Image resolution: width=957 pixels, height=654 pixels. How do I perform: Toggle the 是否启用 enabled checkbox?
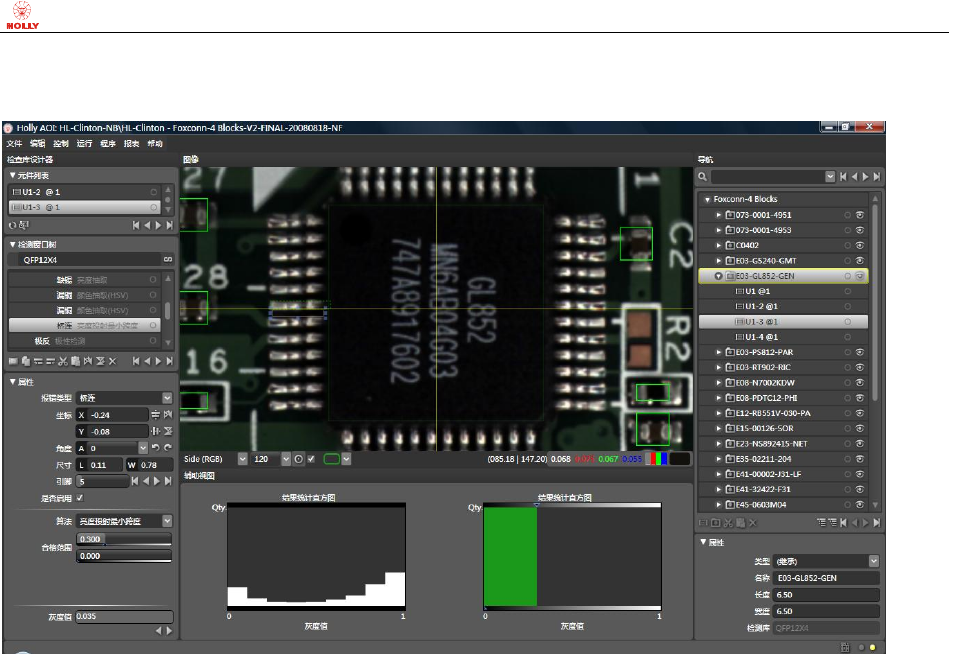(x=80, y=498)
